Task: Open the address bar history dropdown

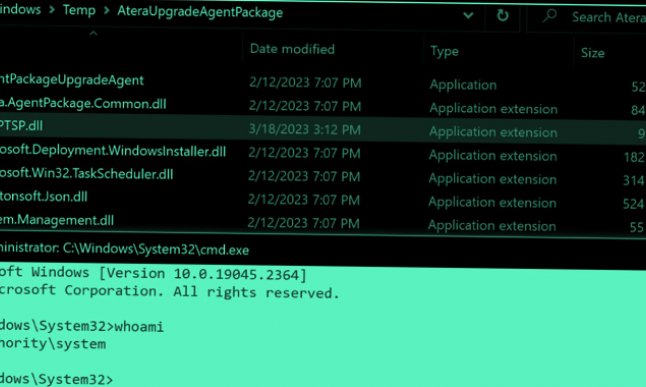Action: [468, 16]
